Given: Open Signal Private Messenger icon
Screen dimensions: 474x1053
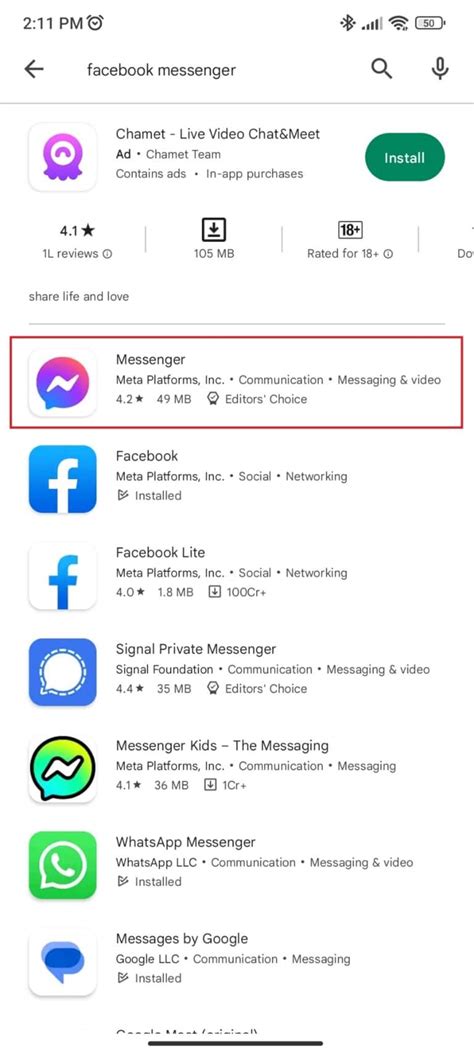Looking at the screenshot, I should pyautogui.click(x=62, y=672).
